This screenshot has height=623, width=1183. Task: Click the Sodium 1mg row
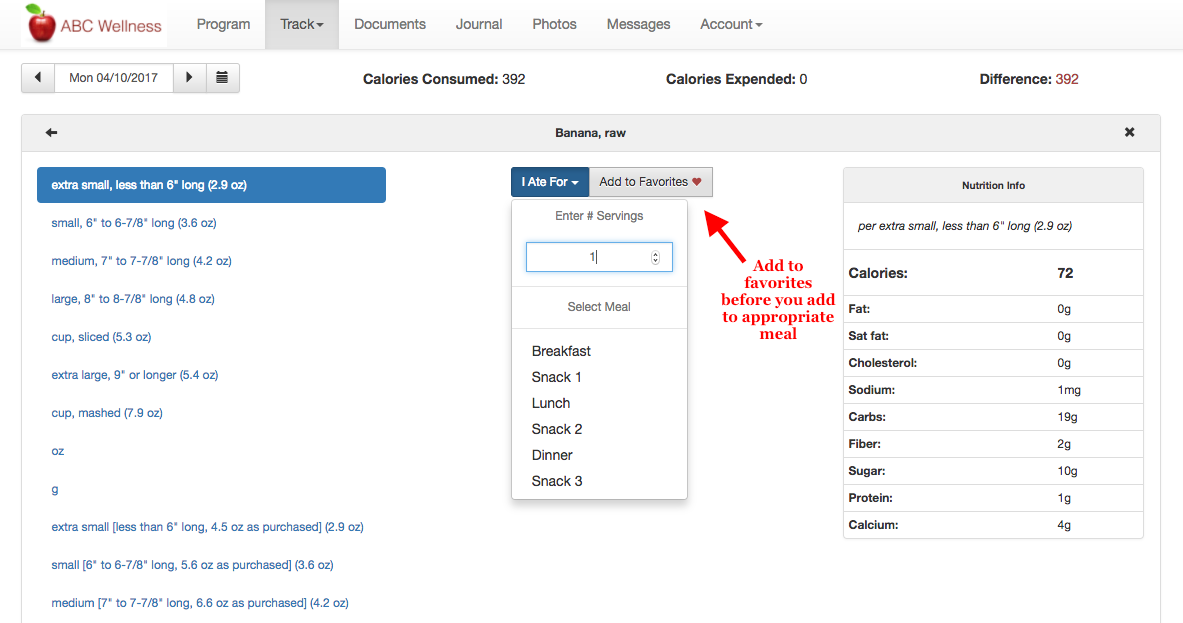click(x=993, y=390)
